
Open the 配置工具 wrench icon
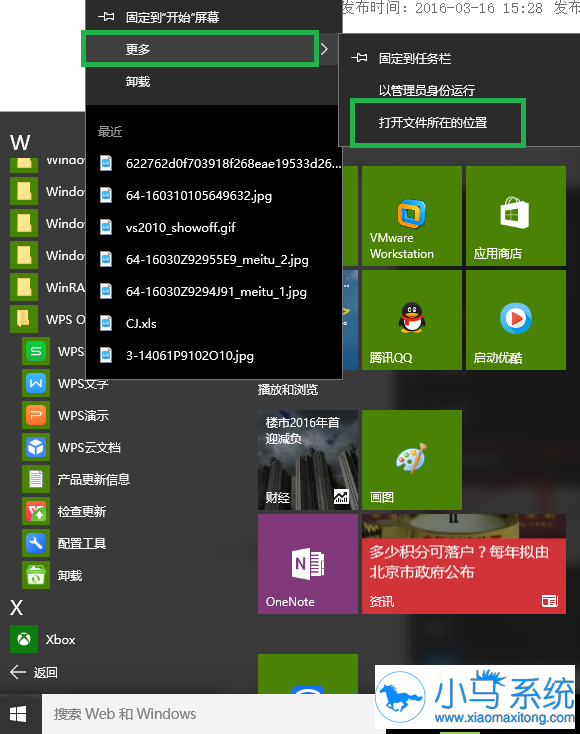click(x=36, y=543)
